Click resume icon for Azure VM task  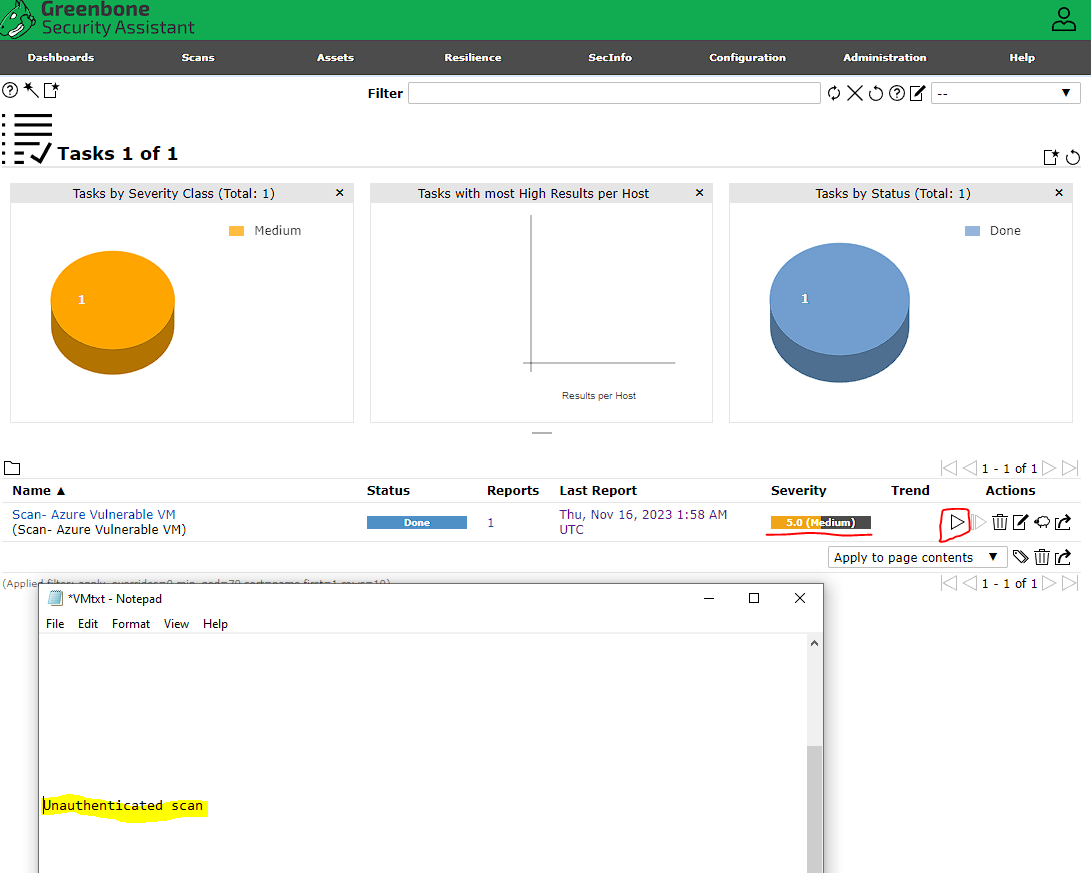point(979,522)
